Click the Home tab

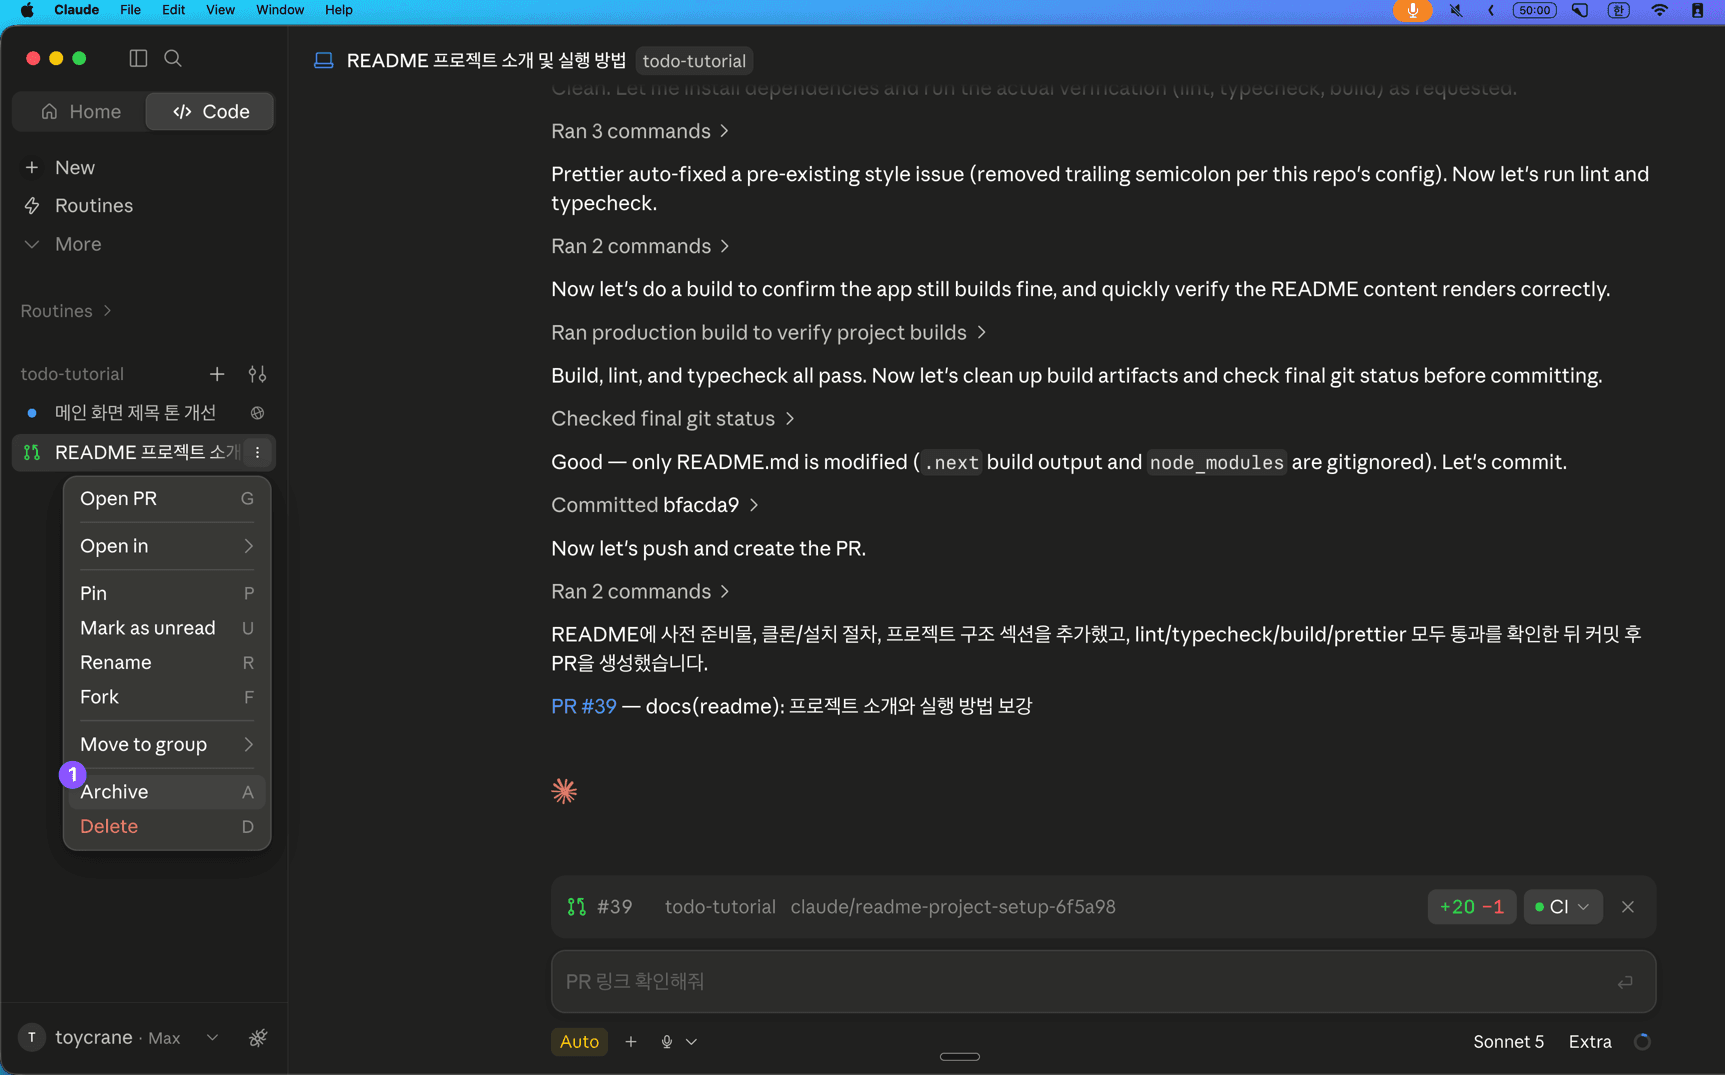[x=80, y=111]
